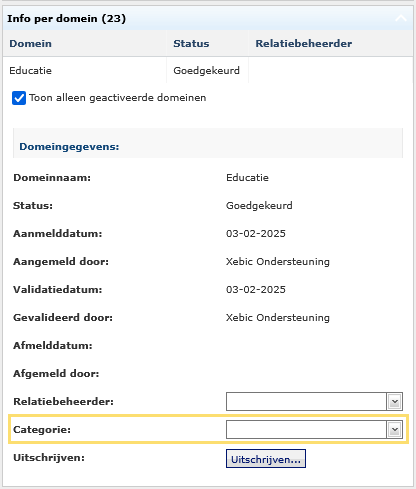Open the Relatiebeheerder dropdown arrow

point(395,402)
